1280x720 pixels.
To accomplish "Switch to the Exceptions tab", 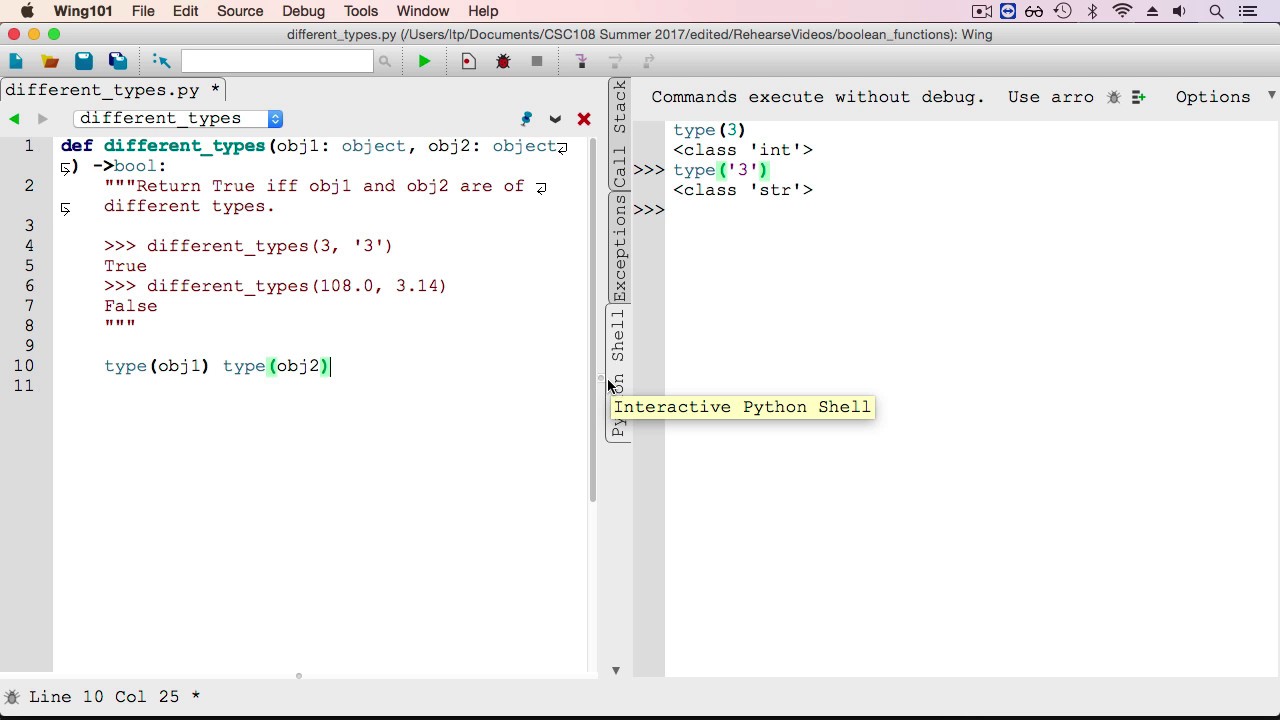I will tap(619, 249).
